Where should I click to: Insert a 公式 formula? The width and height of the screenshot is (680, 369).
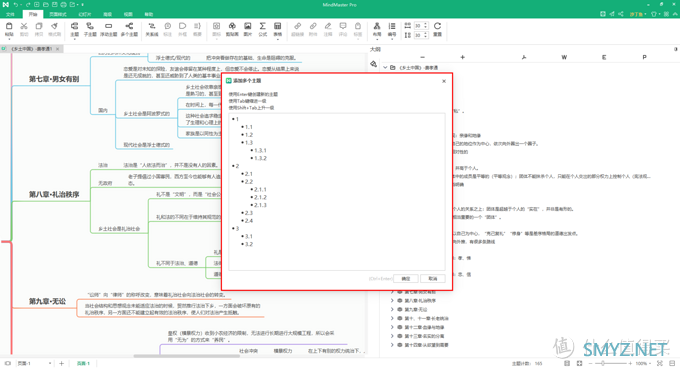(263, 29)
